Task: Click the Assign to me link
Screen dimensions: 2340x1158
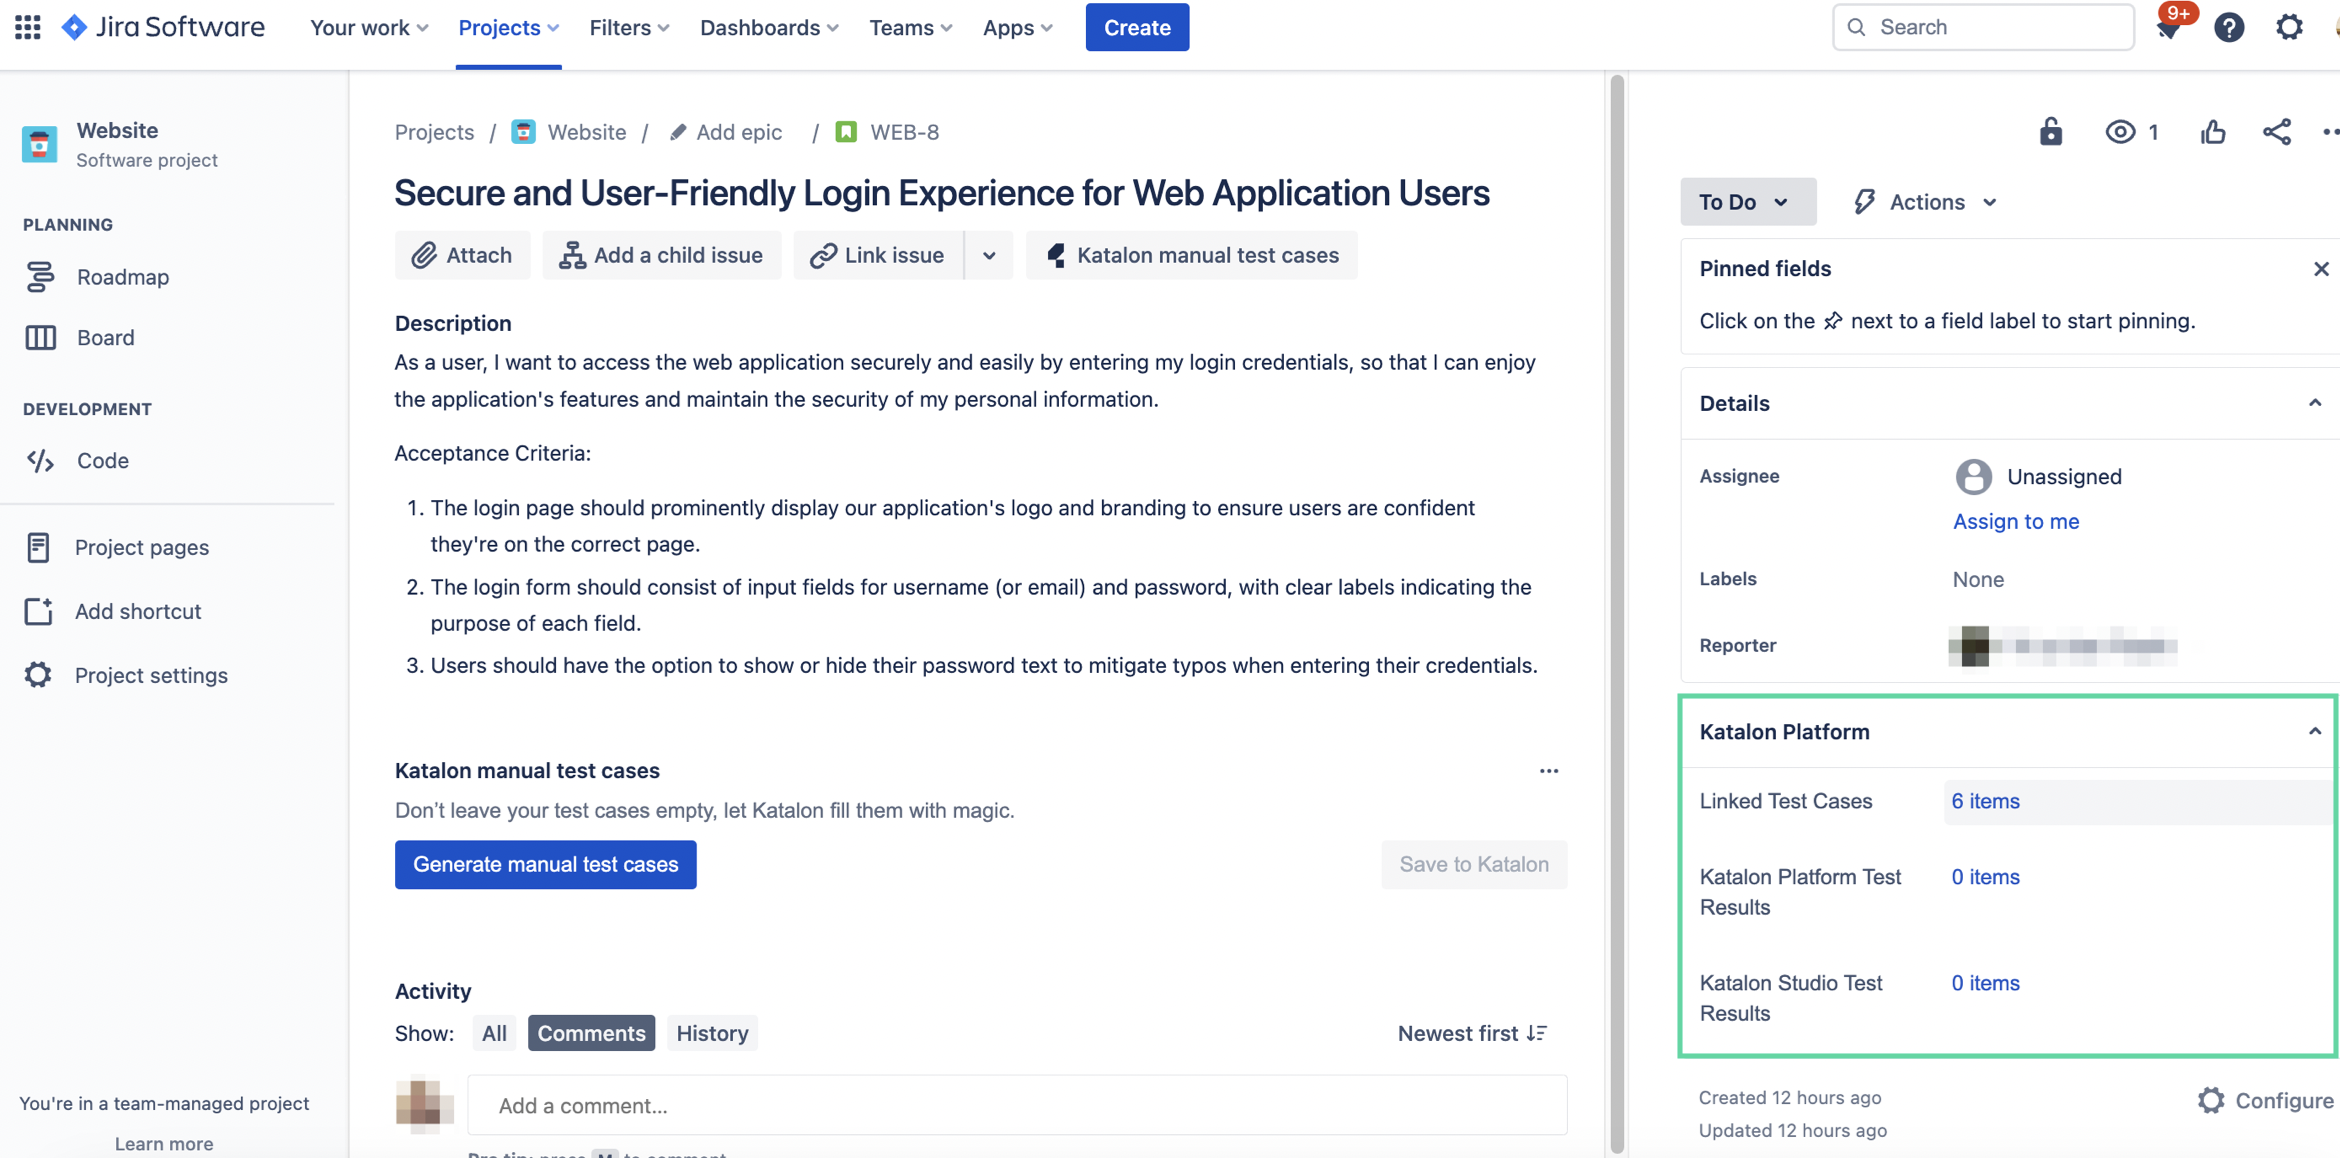Action: click(2016, 521)
